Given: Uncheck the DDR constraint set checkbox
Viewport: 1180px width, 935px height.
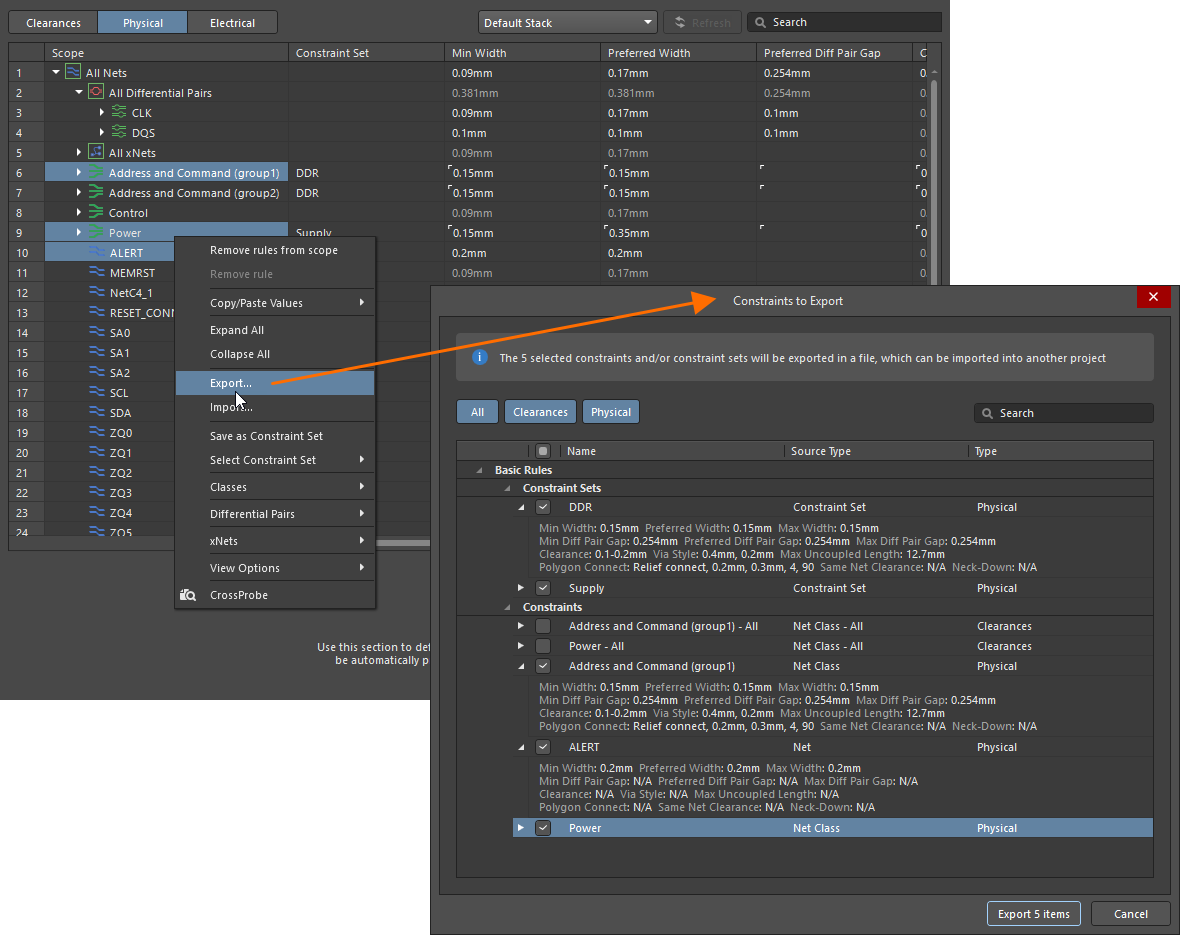Looking at the screenshot, I should pos(543,507).
